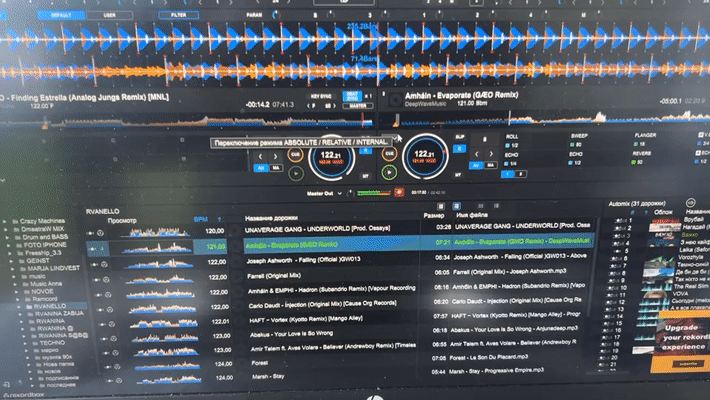Sort by the Размер column header
This screenshot has width=710, height=400.
coord(434,216)
